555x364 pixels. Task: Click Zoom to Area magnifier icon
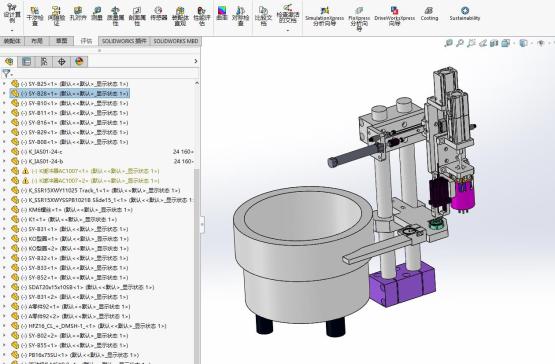(460, 43)
